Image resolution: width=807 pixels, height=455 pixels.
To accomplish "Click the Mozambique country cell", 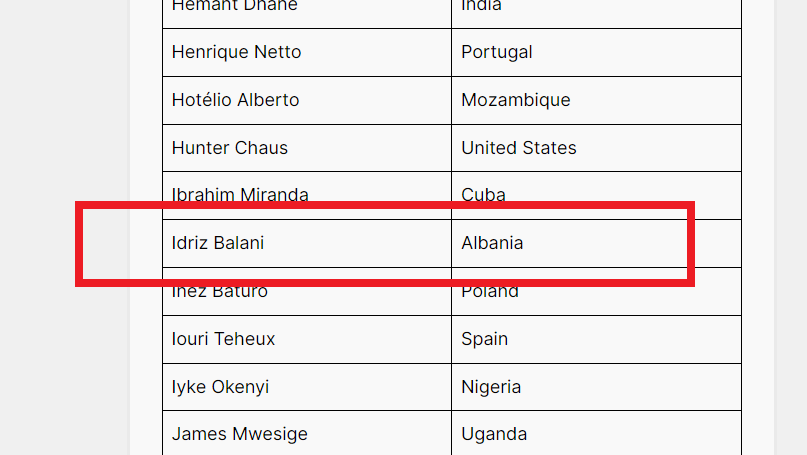I will coord(596,100).
